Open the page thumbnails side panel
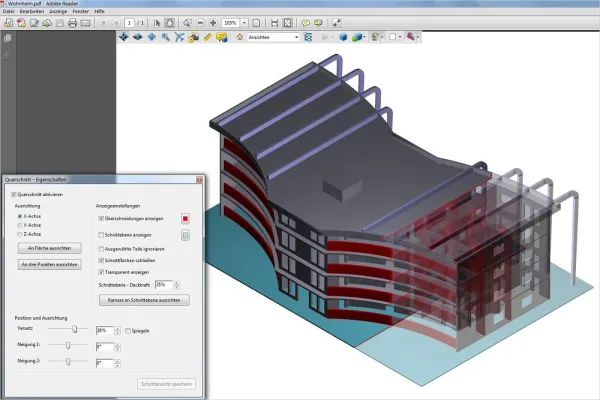The image size is (600, 400). tap(7, 38)
